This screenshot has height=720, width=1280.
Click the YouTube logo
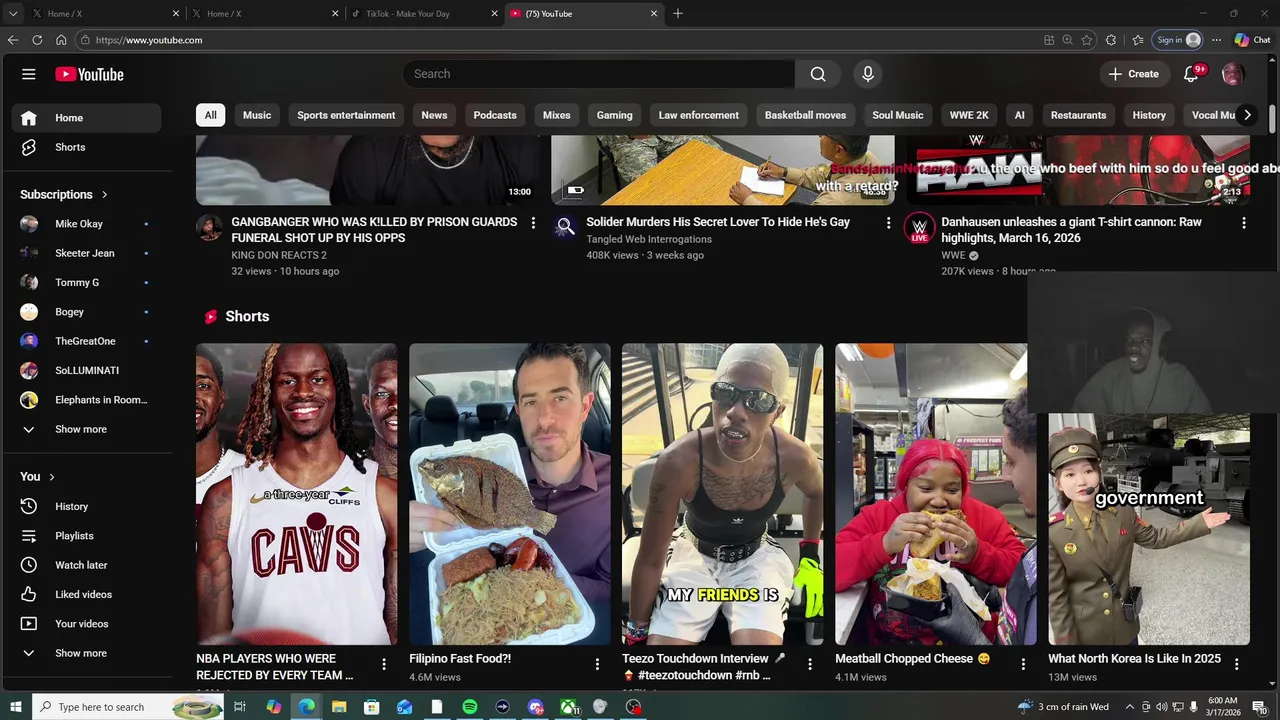coord(89,74)
